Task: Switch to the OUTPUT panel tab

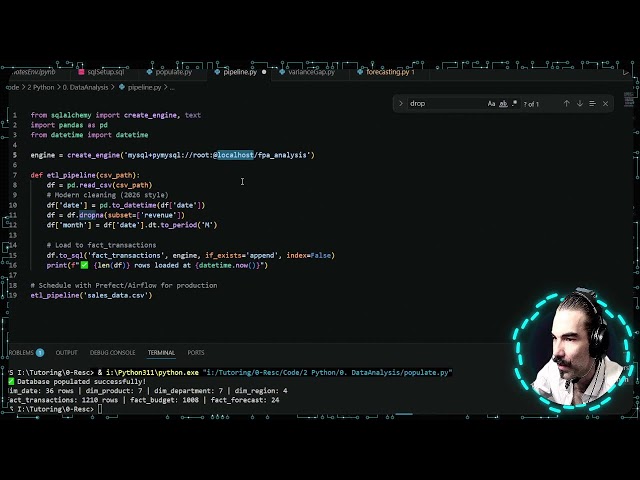Action: (x=67, y=353)
